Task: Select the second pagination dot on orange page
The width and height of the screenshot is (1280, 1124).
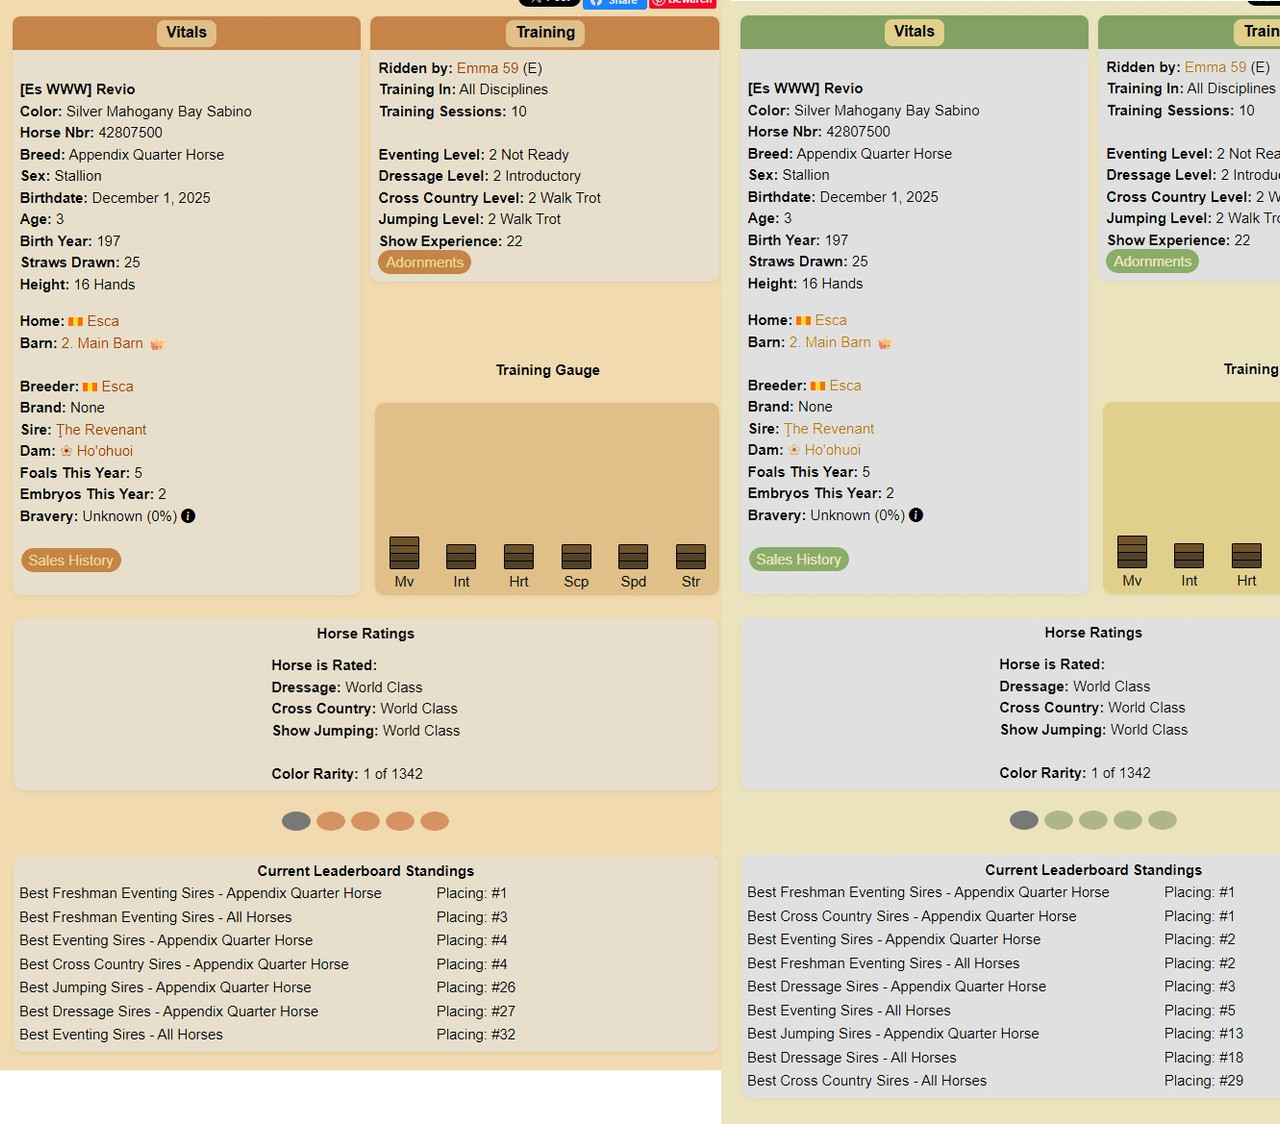Action: point(331,821)
